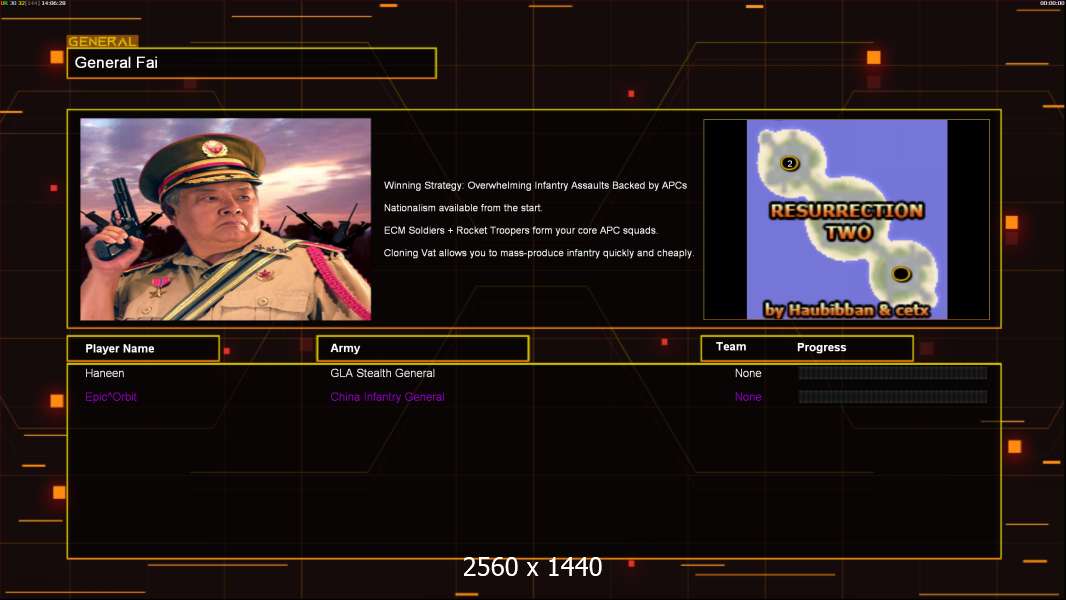This screenshot has height=600, width=1066.
Task: Click GLA Stealth General army entry
Action: 382,373
